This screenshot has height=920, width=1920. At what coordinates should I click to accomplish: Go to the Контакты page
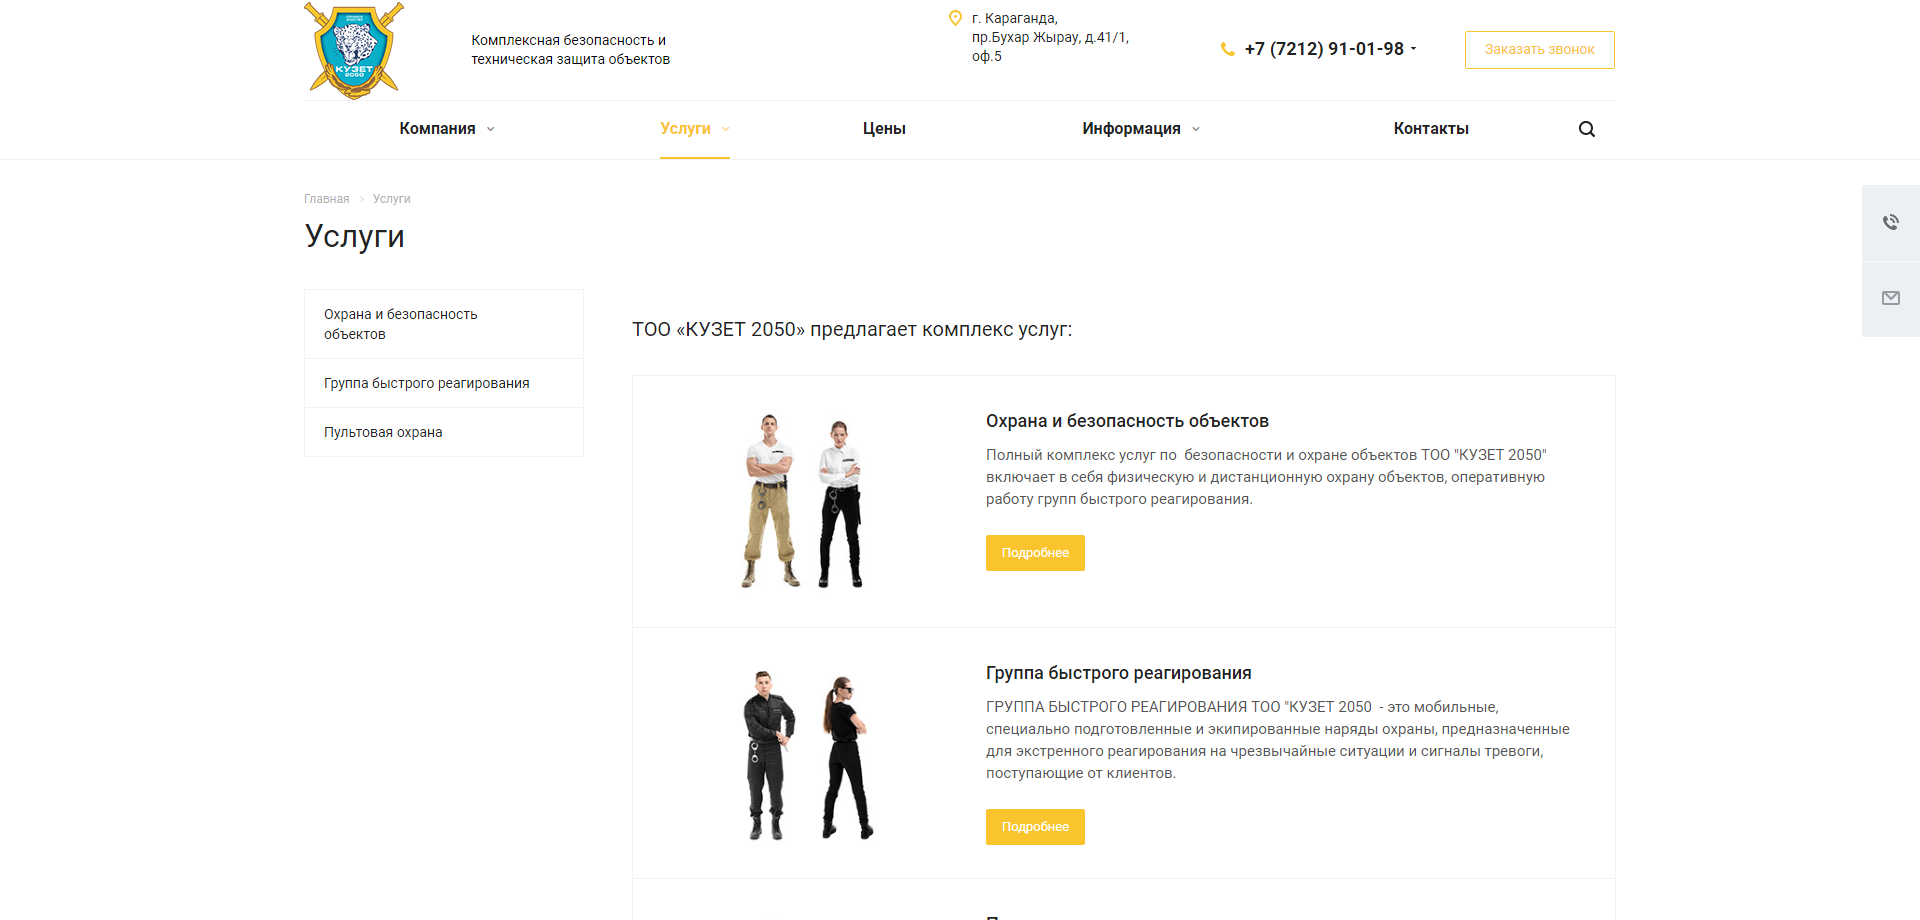click(1431, 129)
